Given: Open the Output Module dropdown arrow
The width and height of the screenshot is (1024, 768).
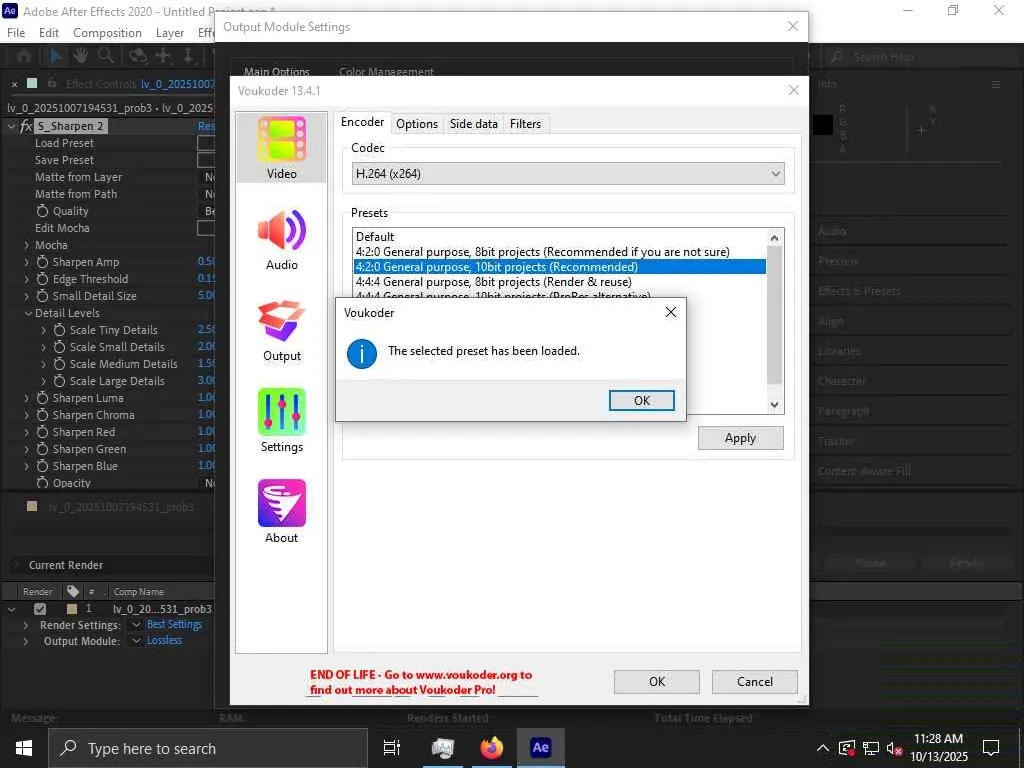Looking at the screenshot, I should click(136, 641).
